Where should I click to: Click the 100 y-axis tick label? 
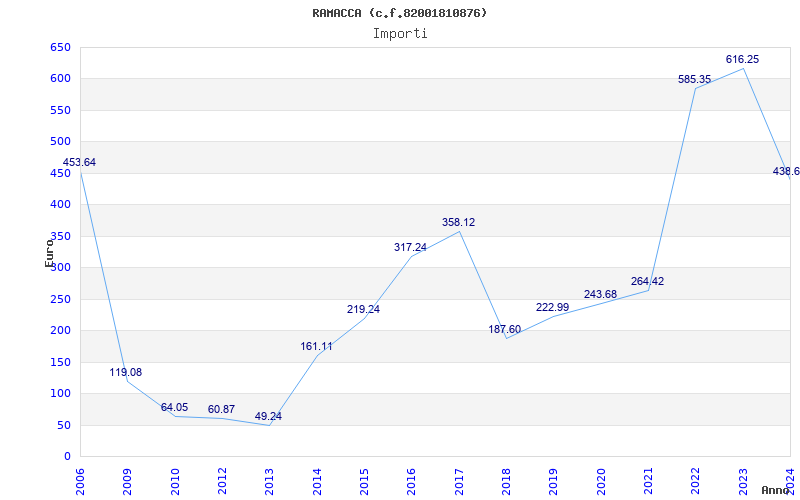pyautogui.click(x=60, y=393)
